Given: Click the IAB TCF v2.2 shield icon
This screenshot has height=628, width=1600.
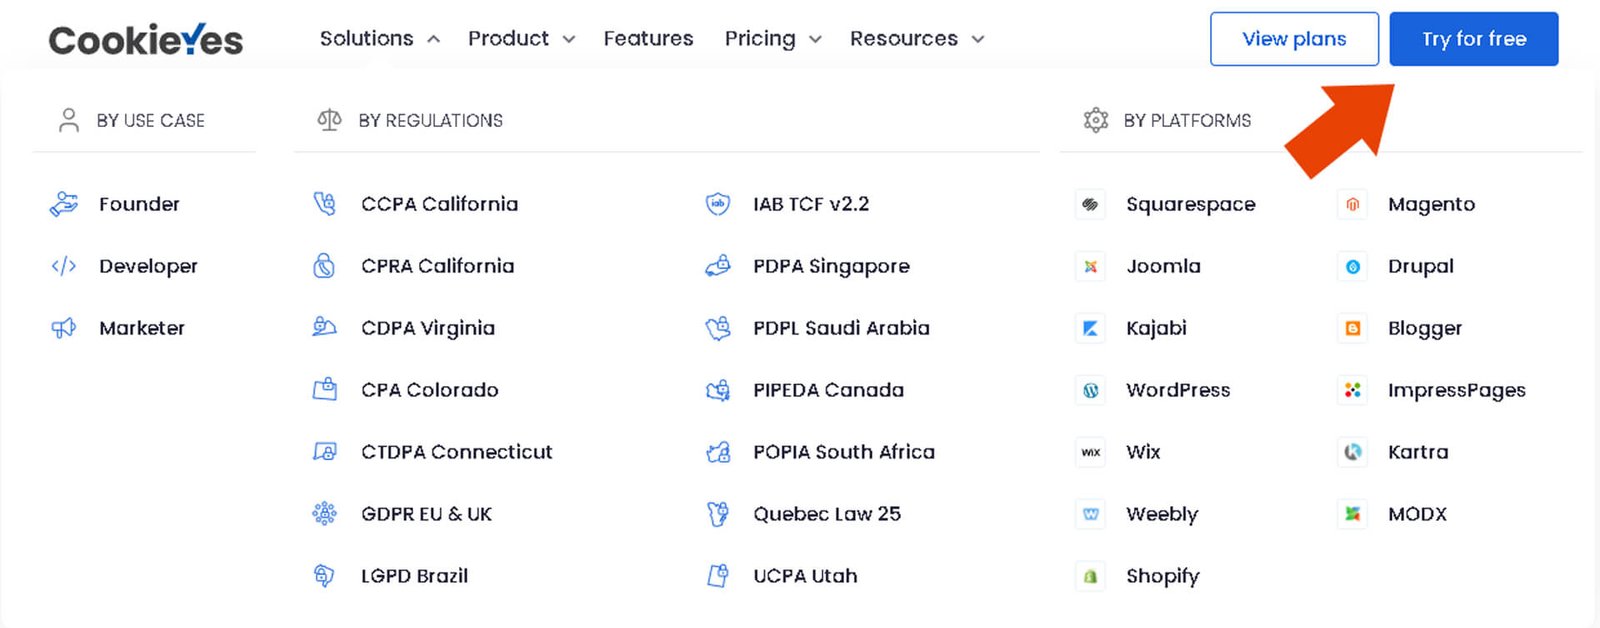Looking at the screenshot, I should coord(718,204).
